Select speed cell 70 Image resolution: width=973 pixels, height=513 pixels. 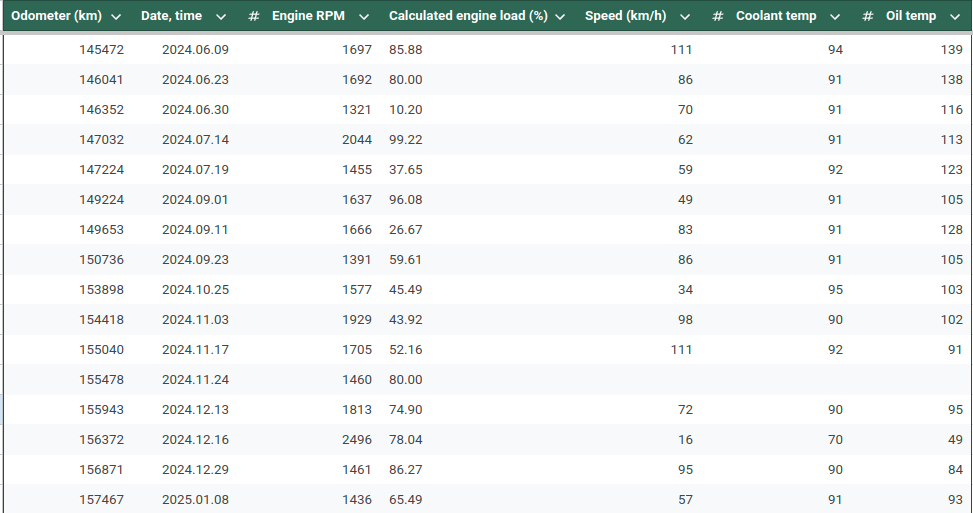tap(685, 110)
